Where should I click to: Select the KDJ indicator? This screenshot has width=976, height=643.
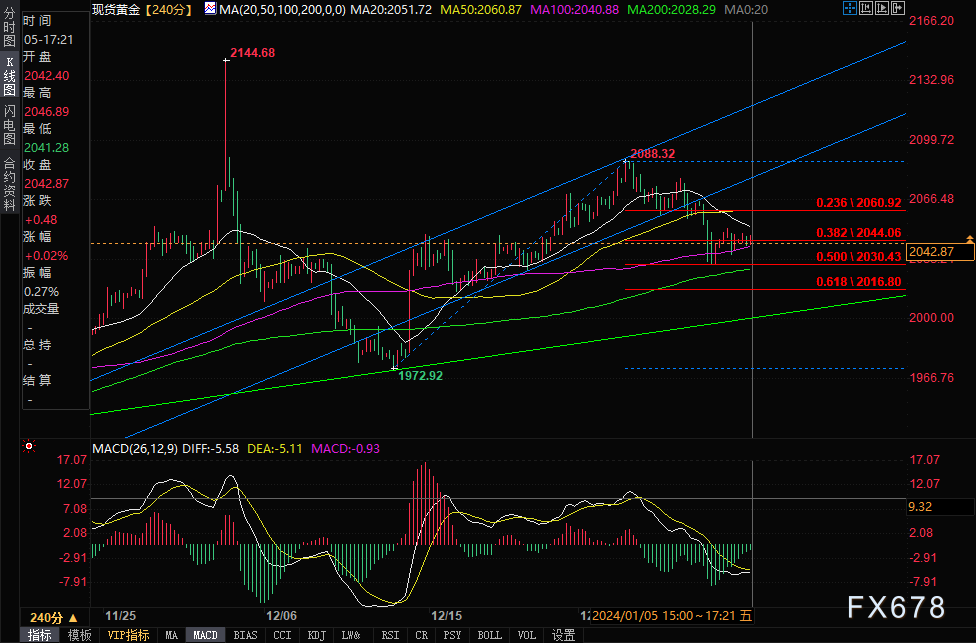point(317,635)
